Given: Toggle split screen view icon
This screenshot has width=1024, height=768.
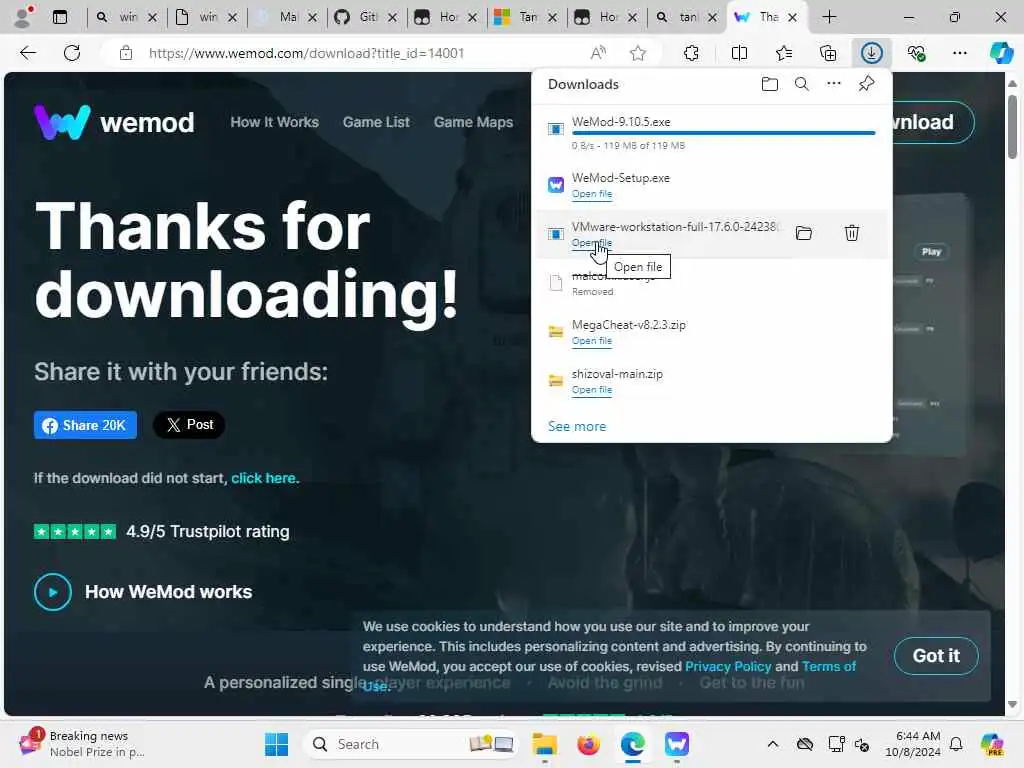Looking at the screenshot, I should point(739,53).
